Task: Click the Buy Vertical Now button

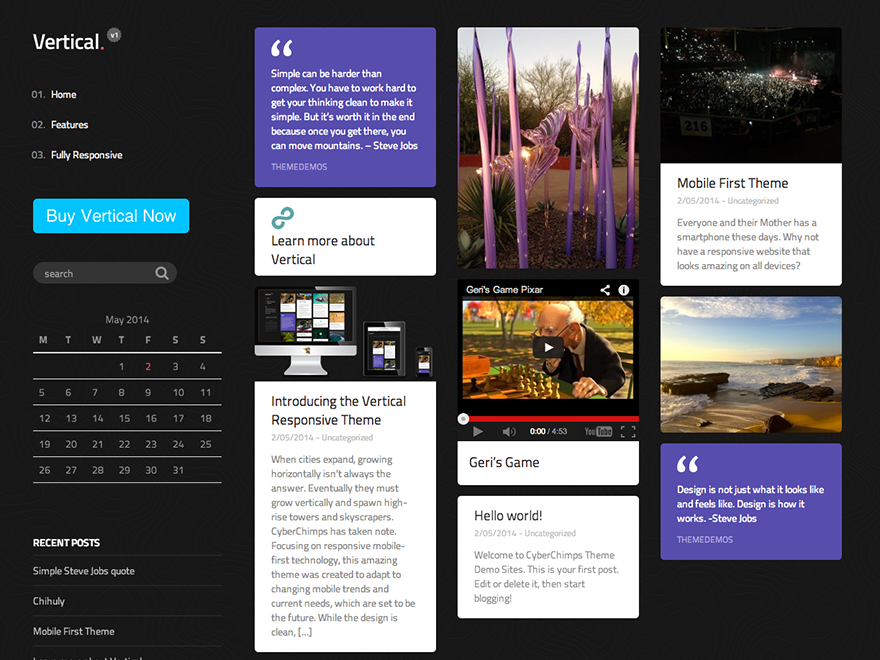Action: [111, 216]
